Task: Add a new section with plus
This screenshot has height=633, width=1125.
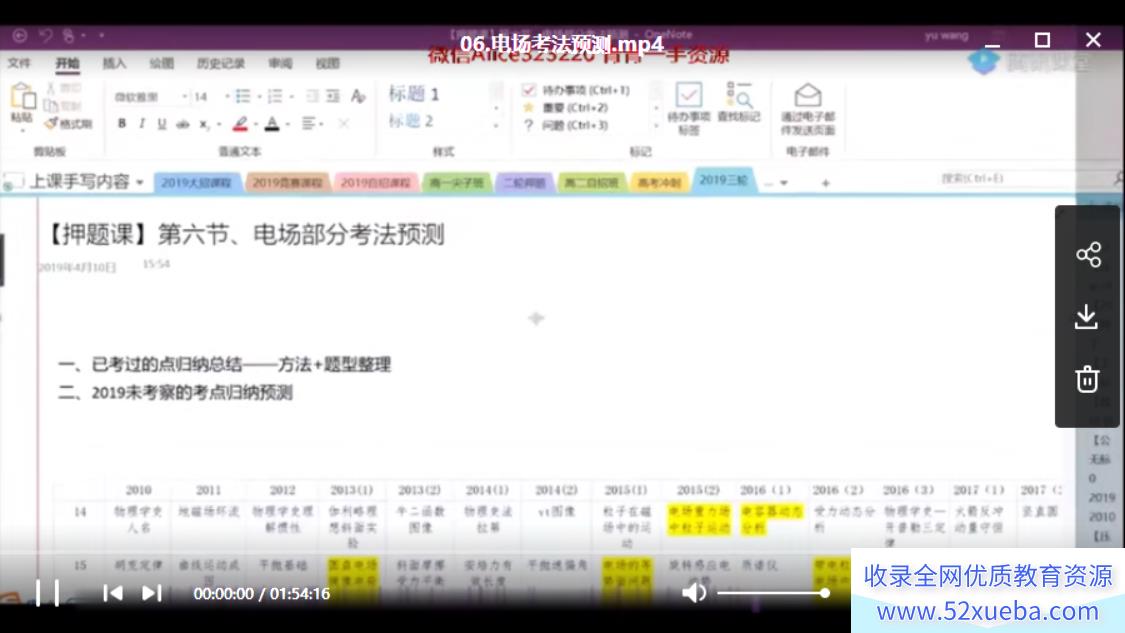Action: tap(826, 183)
